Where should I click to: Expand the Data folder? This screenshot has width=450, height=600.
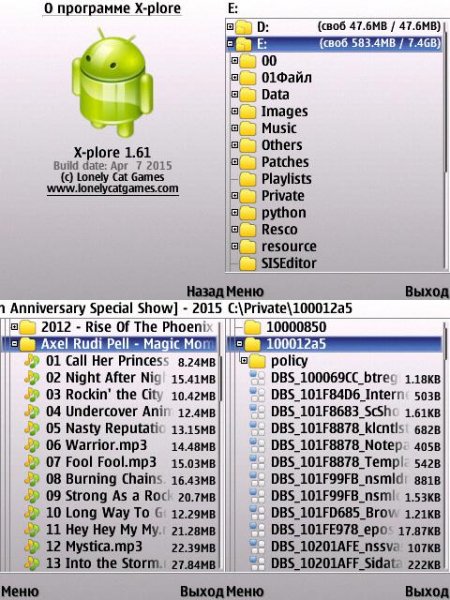pos(235,94)
